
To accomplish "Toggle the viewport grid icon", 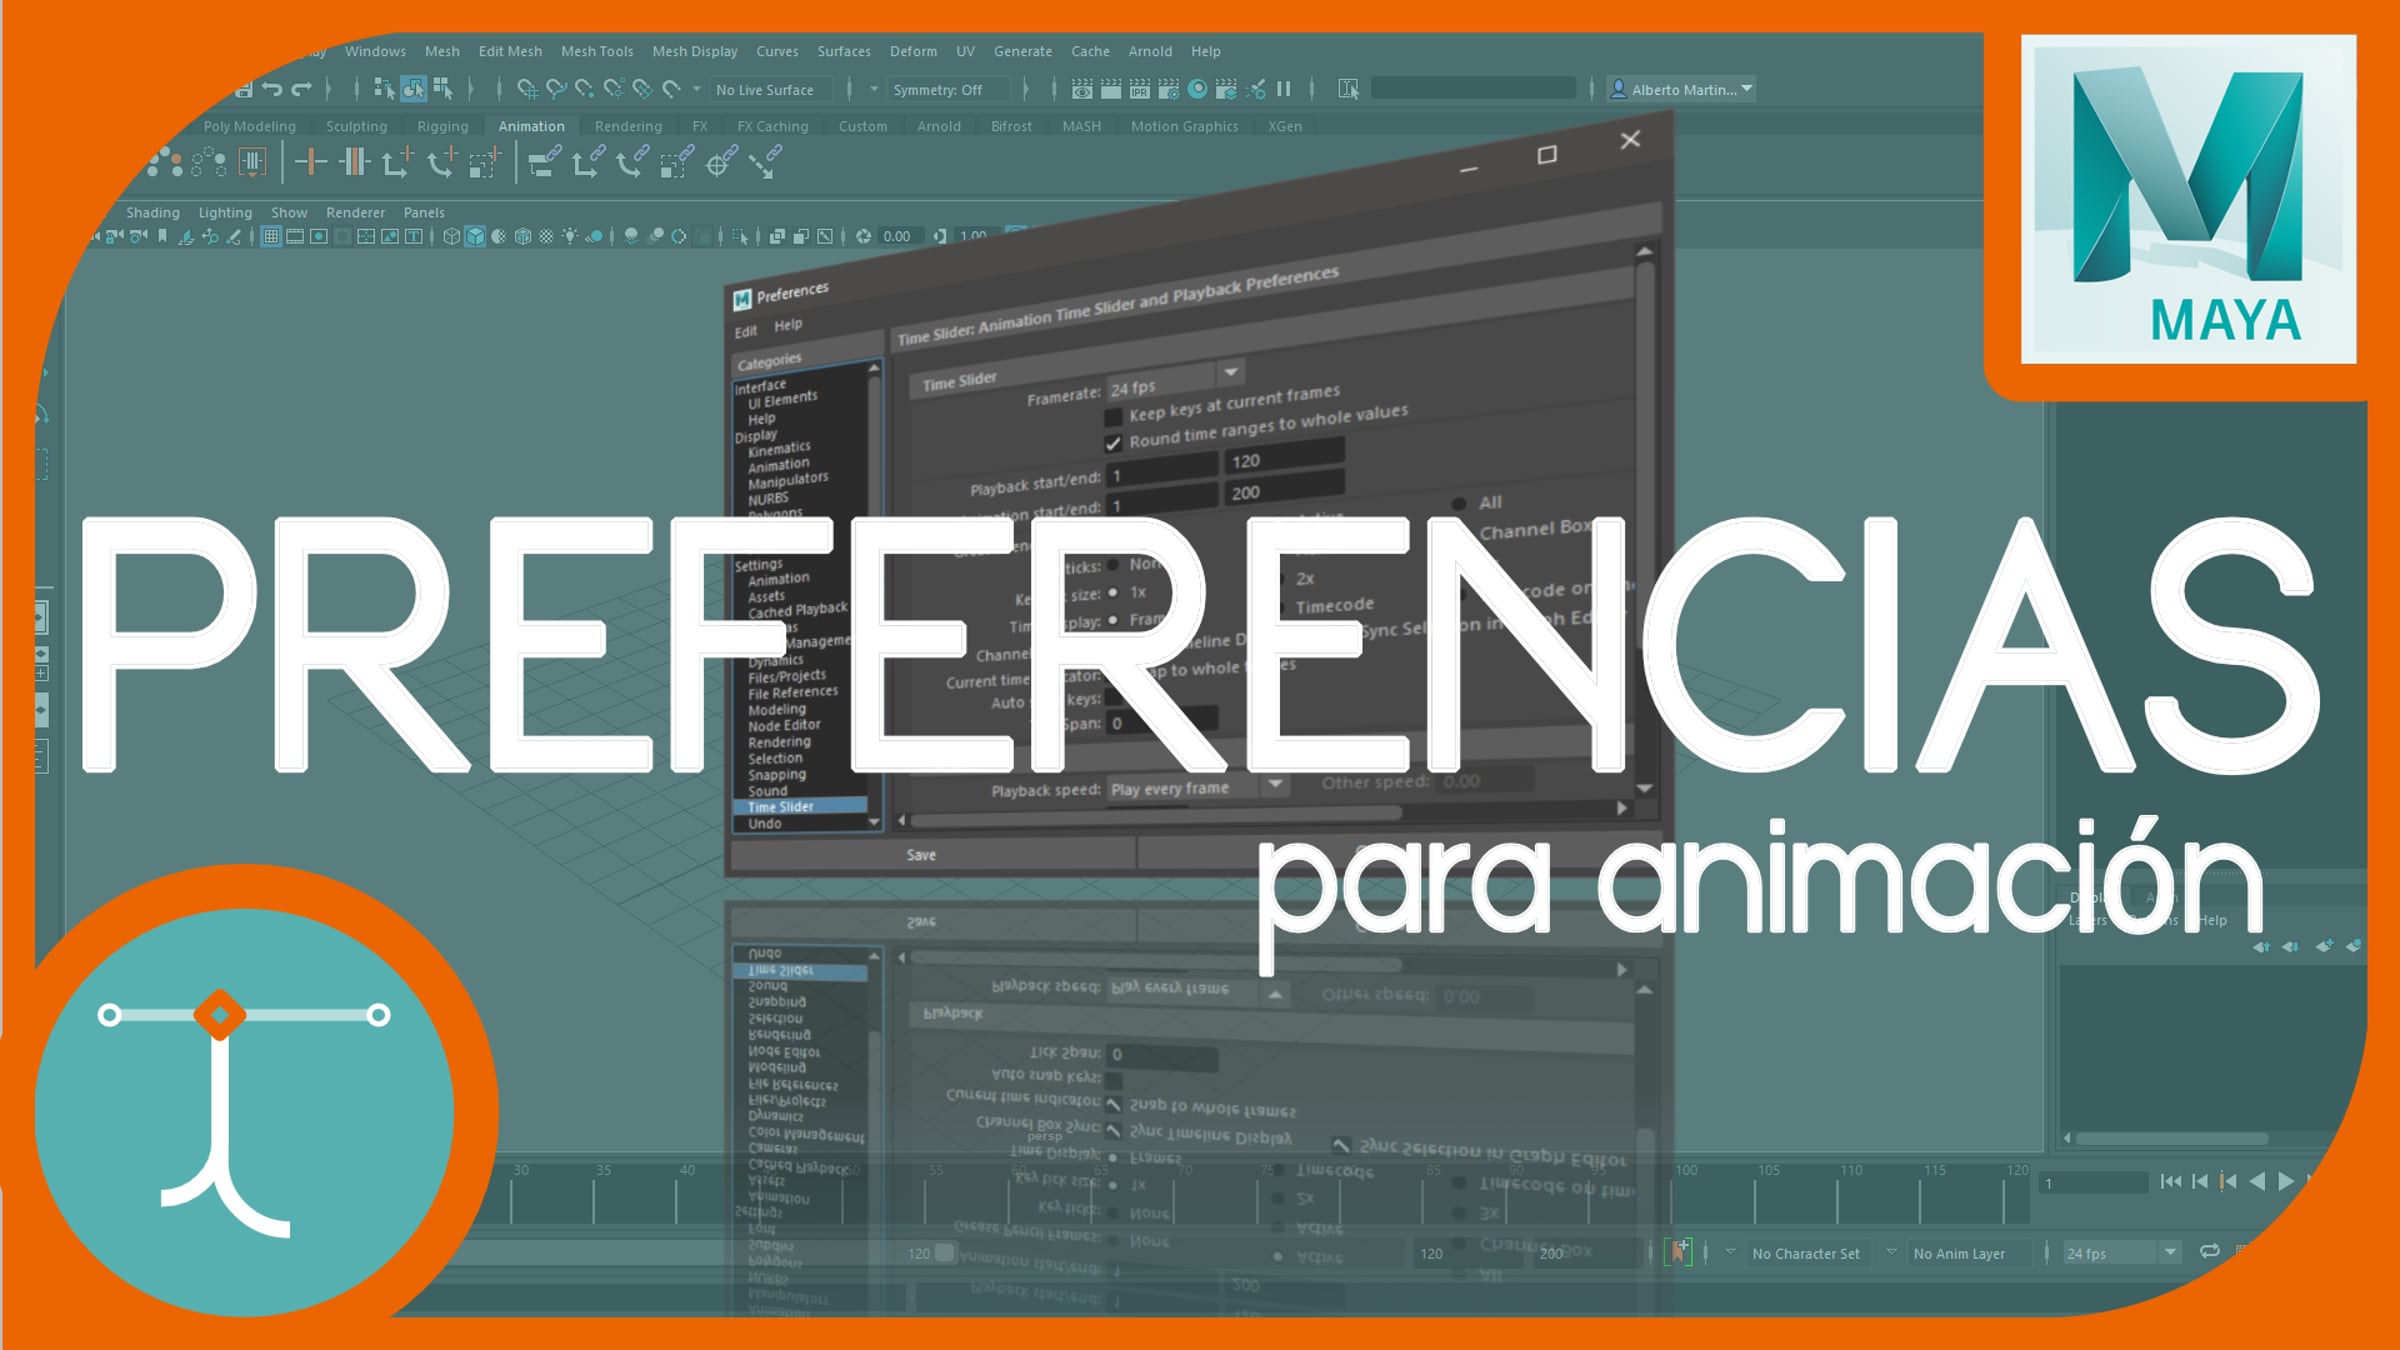I will click(271, 237).
